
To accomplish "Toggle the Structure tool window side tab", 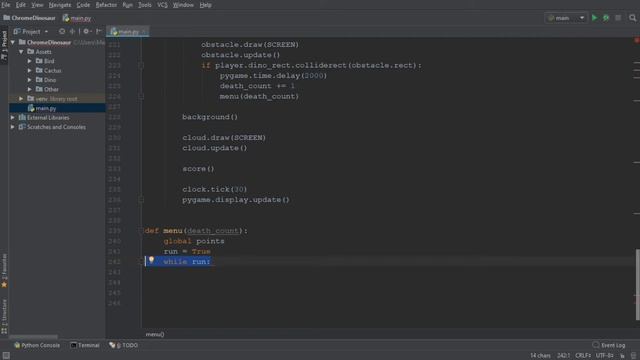I will click(4, 315).
